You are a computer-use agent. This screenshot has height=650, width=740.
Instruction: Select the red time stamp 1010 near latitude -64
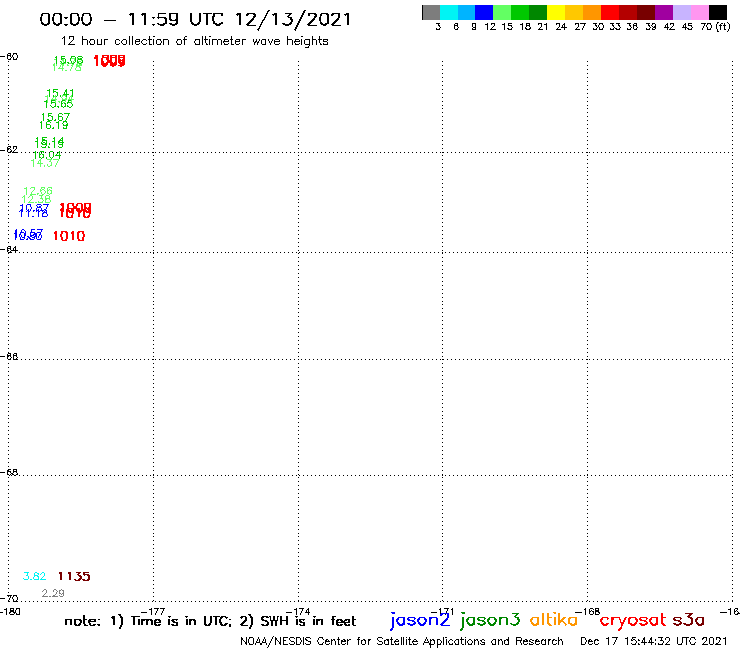[69, 236]
